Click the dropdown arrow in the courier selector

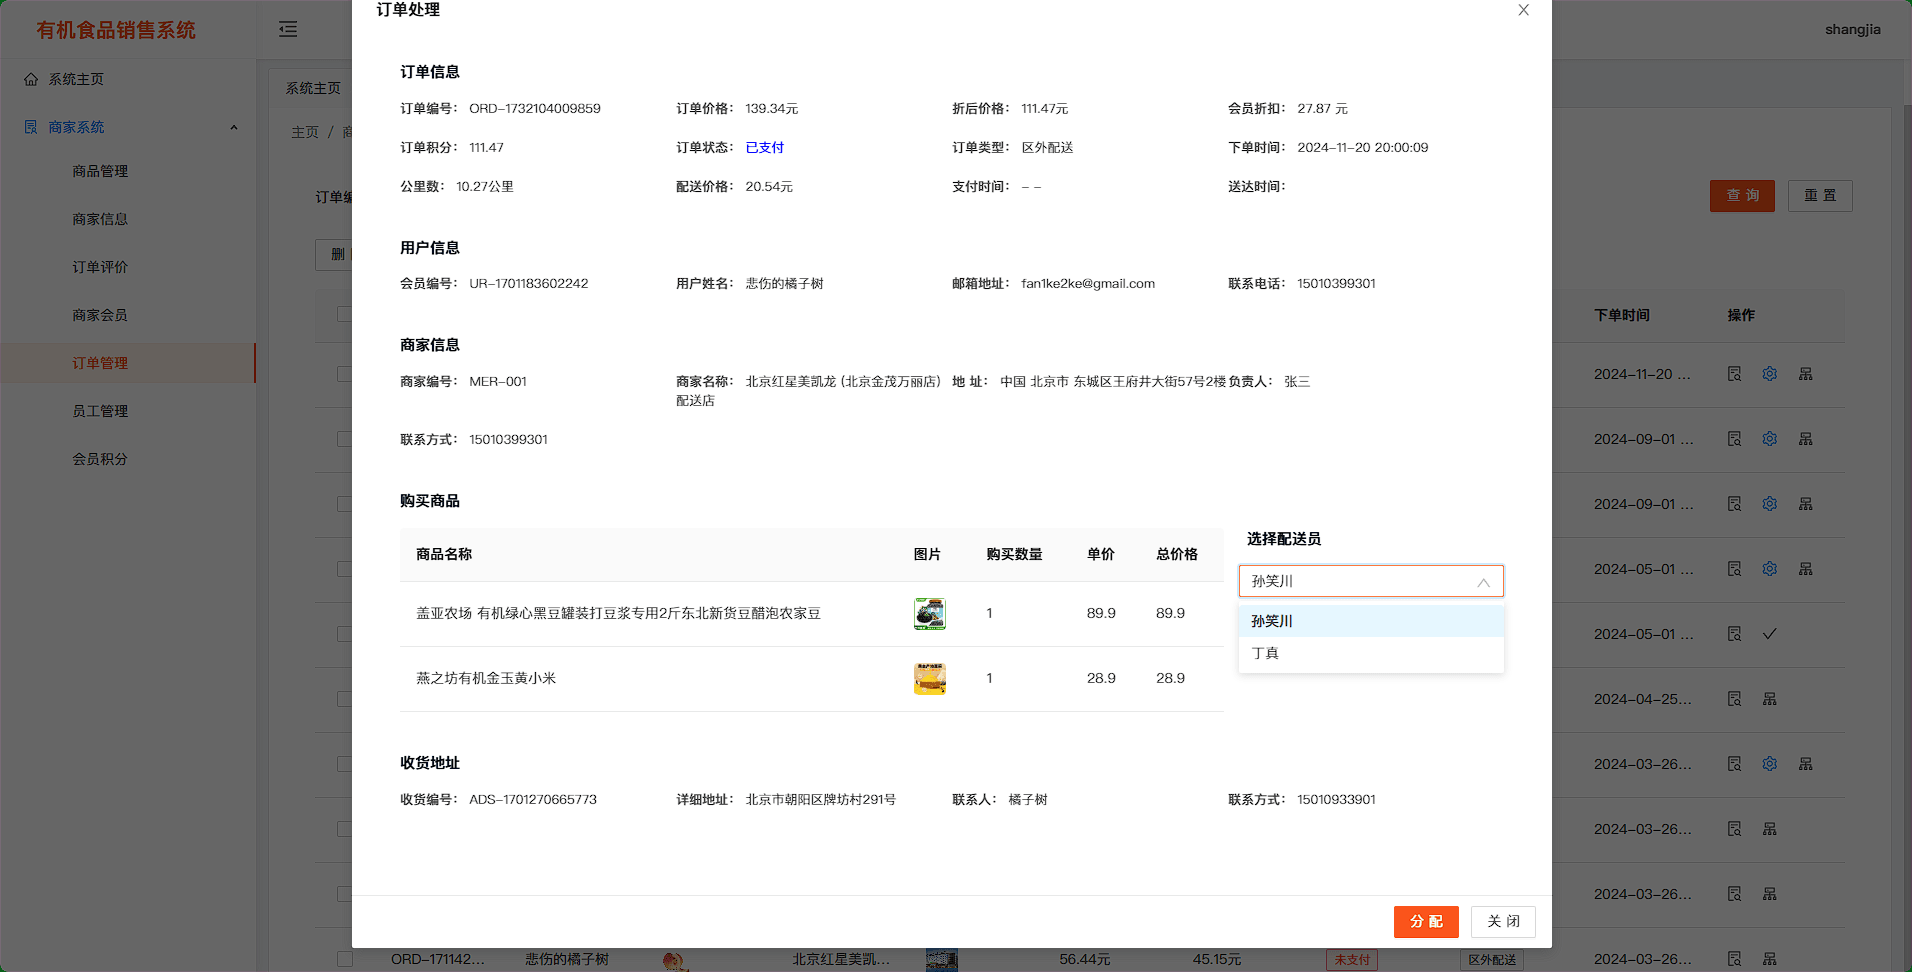[1483, 582]
